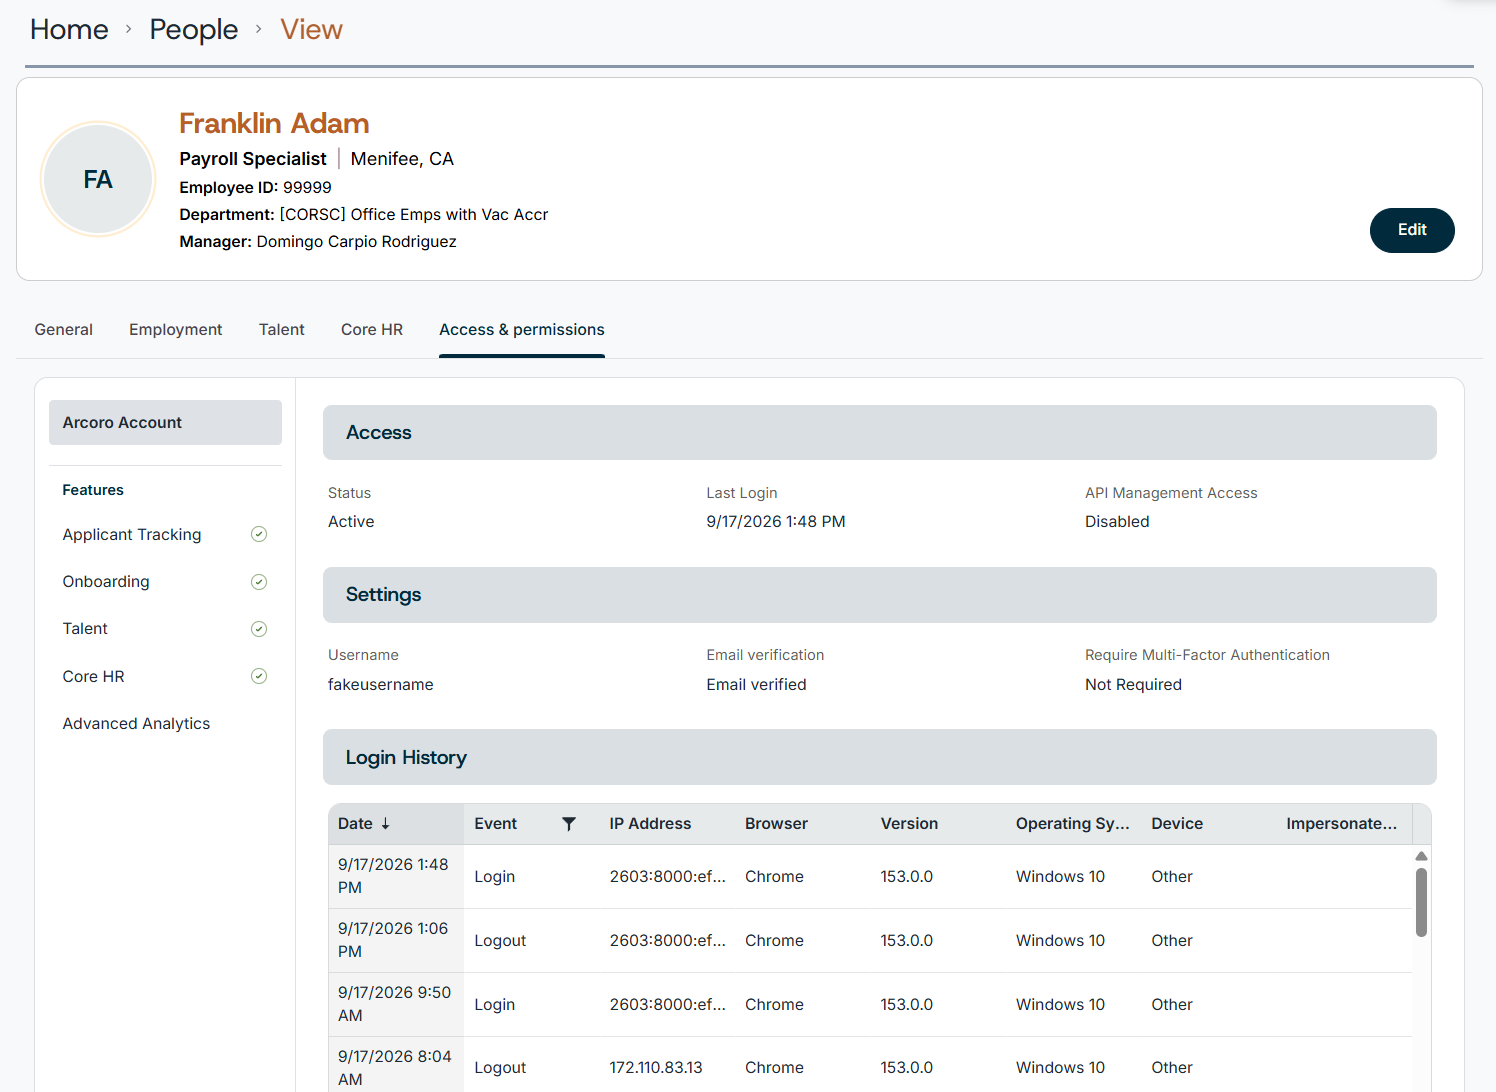Open Applicant Tracking feature
The width and height of the screenshot is (1496, 1092).
coord(132,535)
